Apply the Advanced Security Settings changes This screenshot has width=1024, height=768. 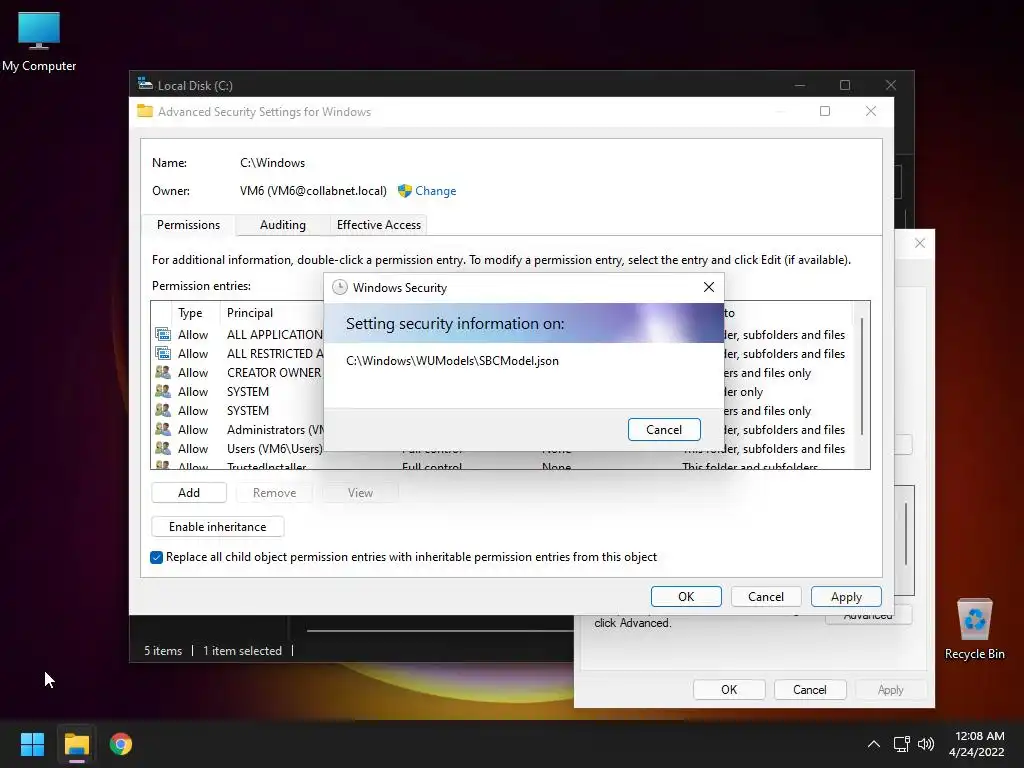click(846, 596)
